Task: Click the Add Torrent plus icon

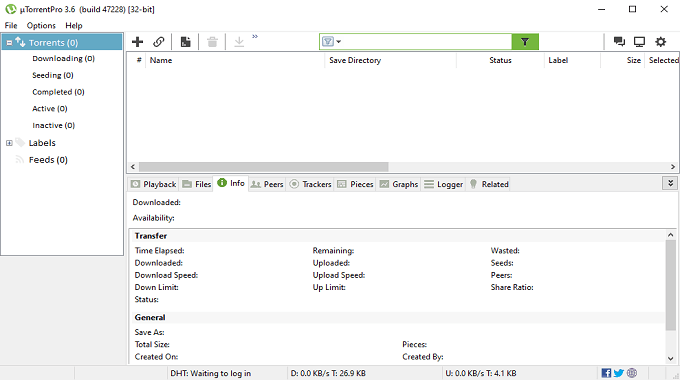Action: (137, 42)
